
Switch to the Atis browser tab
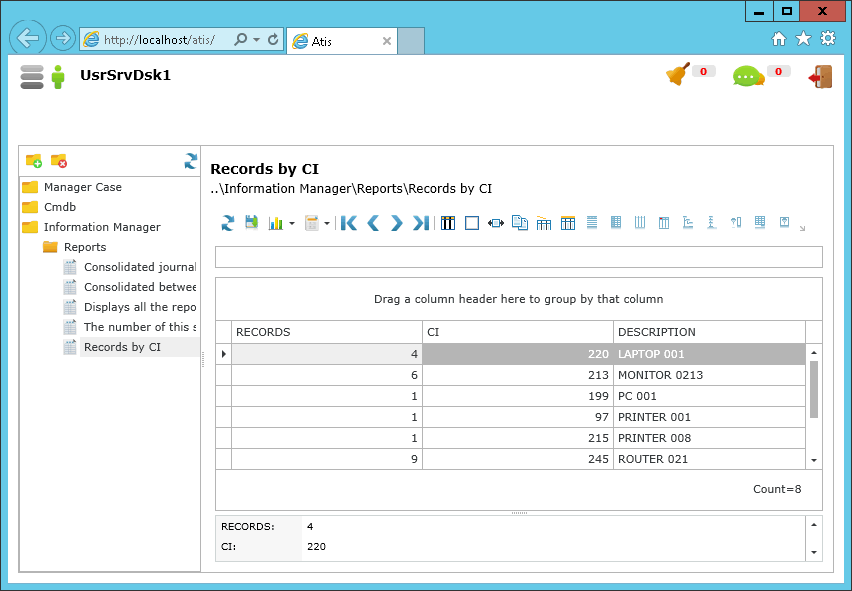(341, 41)
